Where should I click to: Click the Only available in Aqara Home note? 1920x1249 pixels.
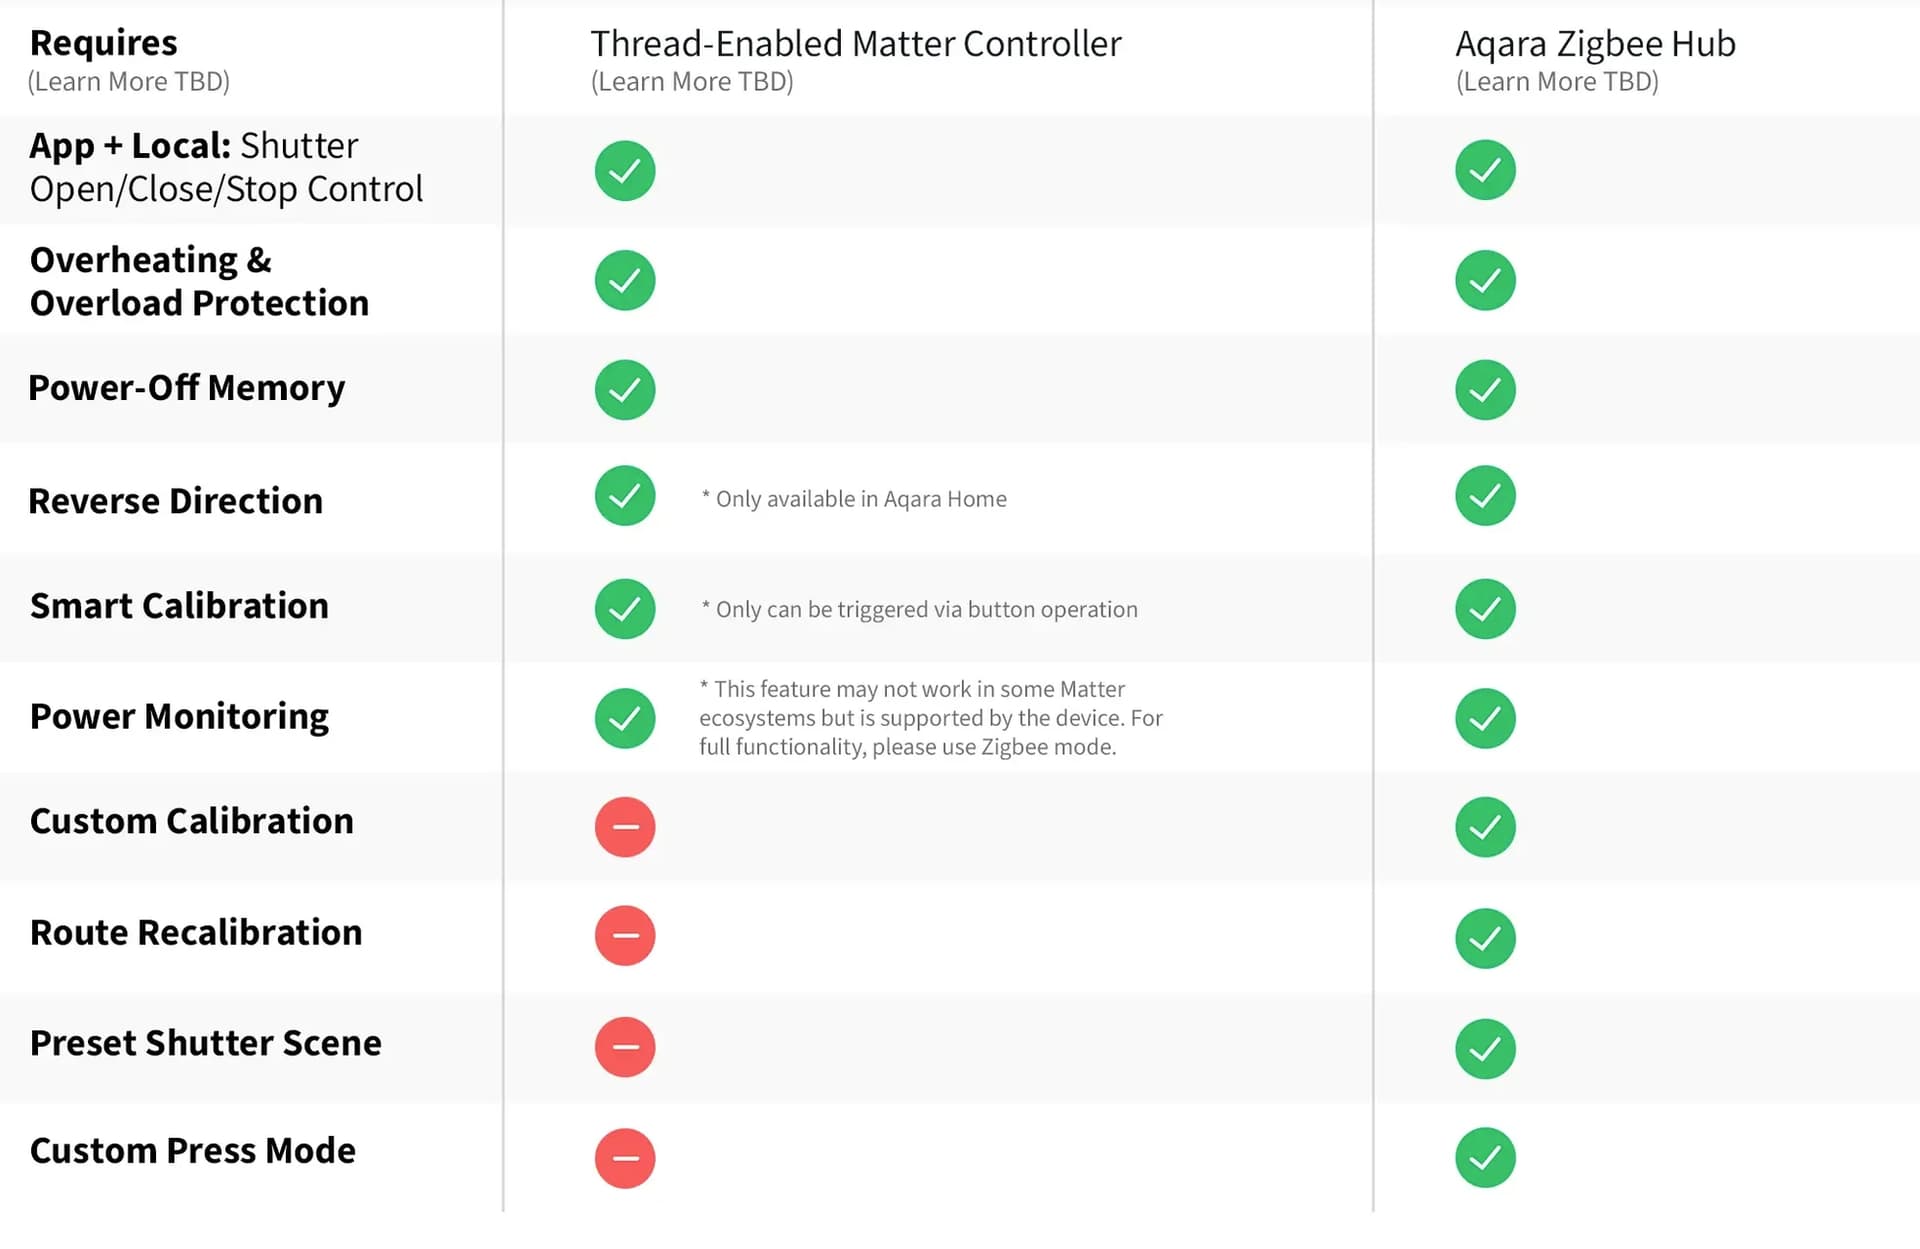[854, 499]
